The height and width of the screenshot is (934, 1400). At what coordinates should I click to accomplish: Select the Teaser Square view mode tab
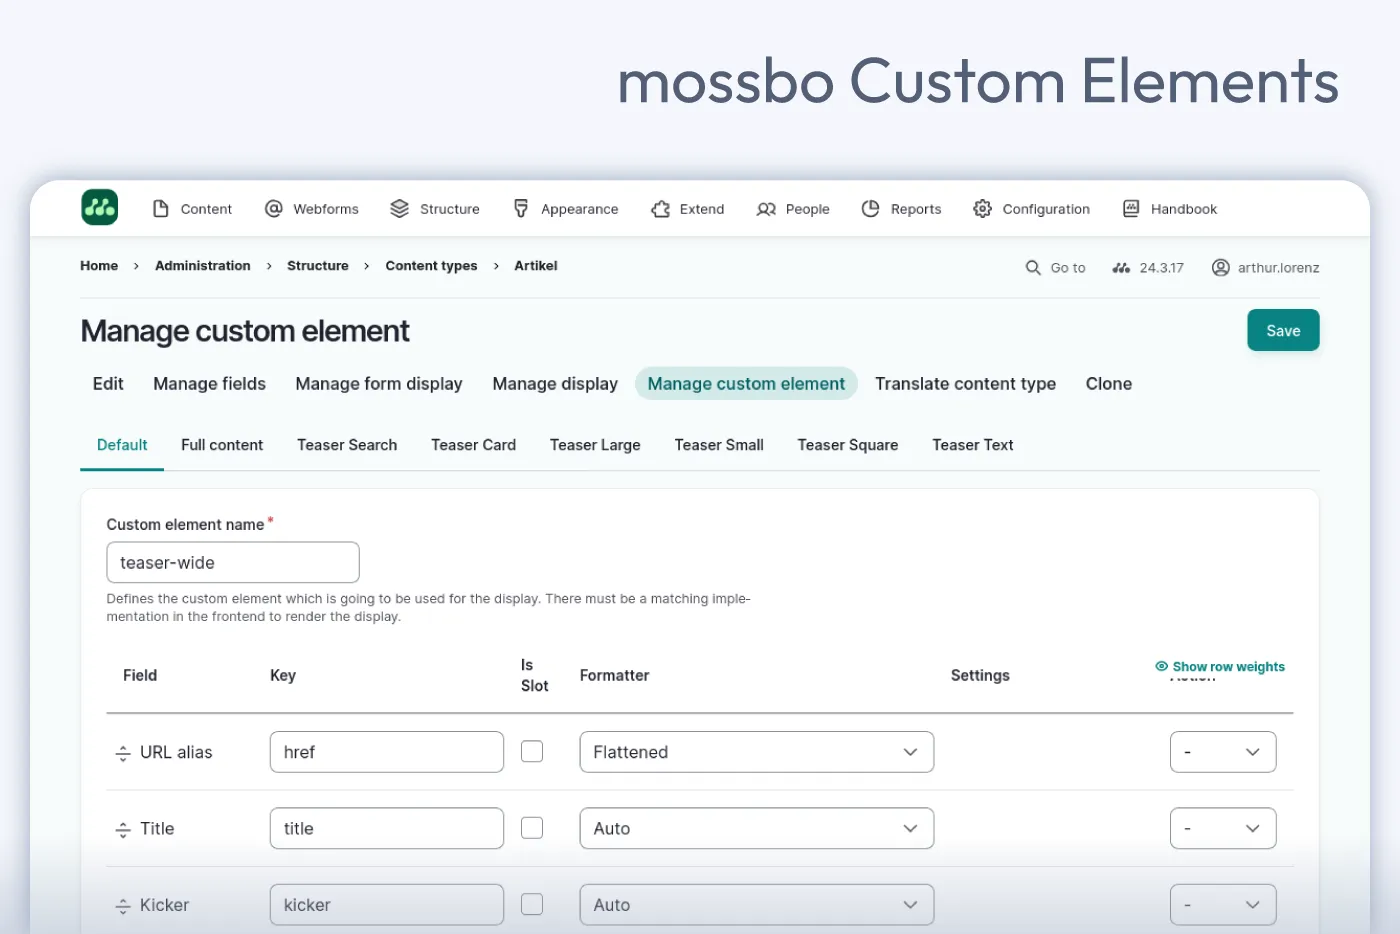pos(848,445)
